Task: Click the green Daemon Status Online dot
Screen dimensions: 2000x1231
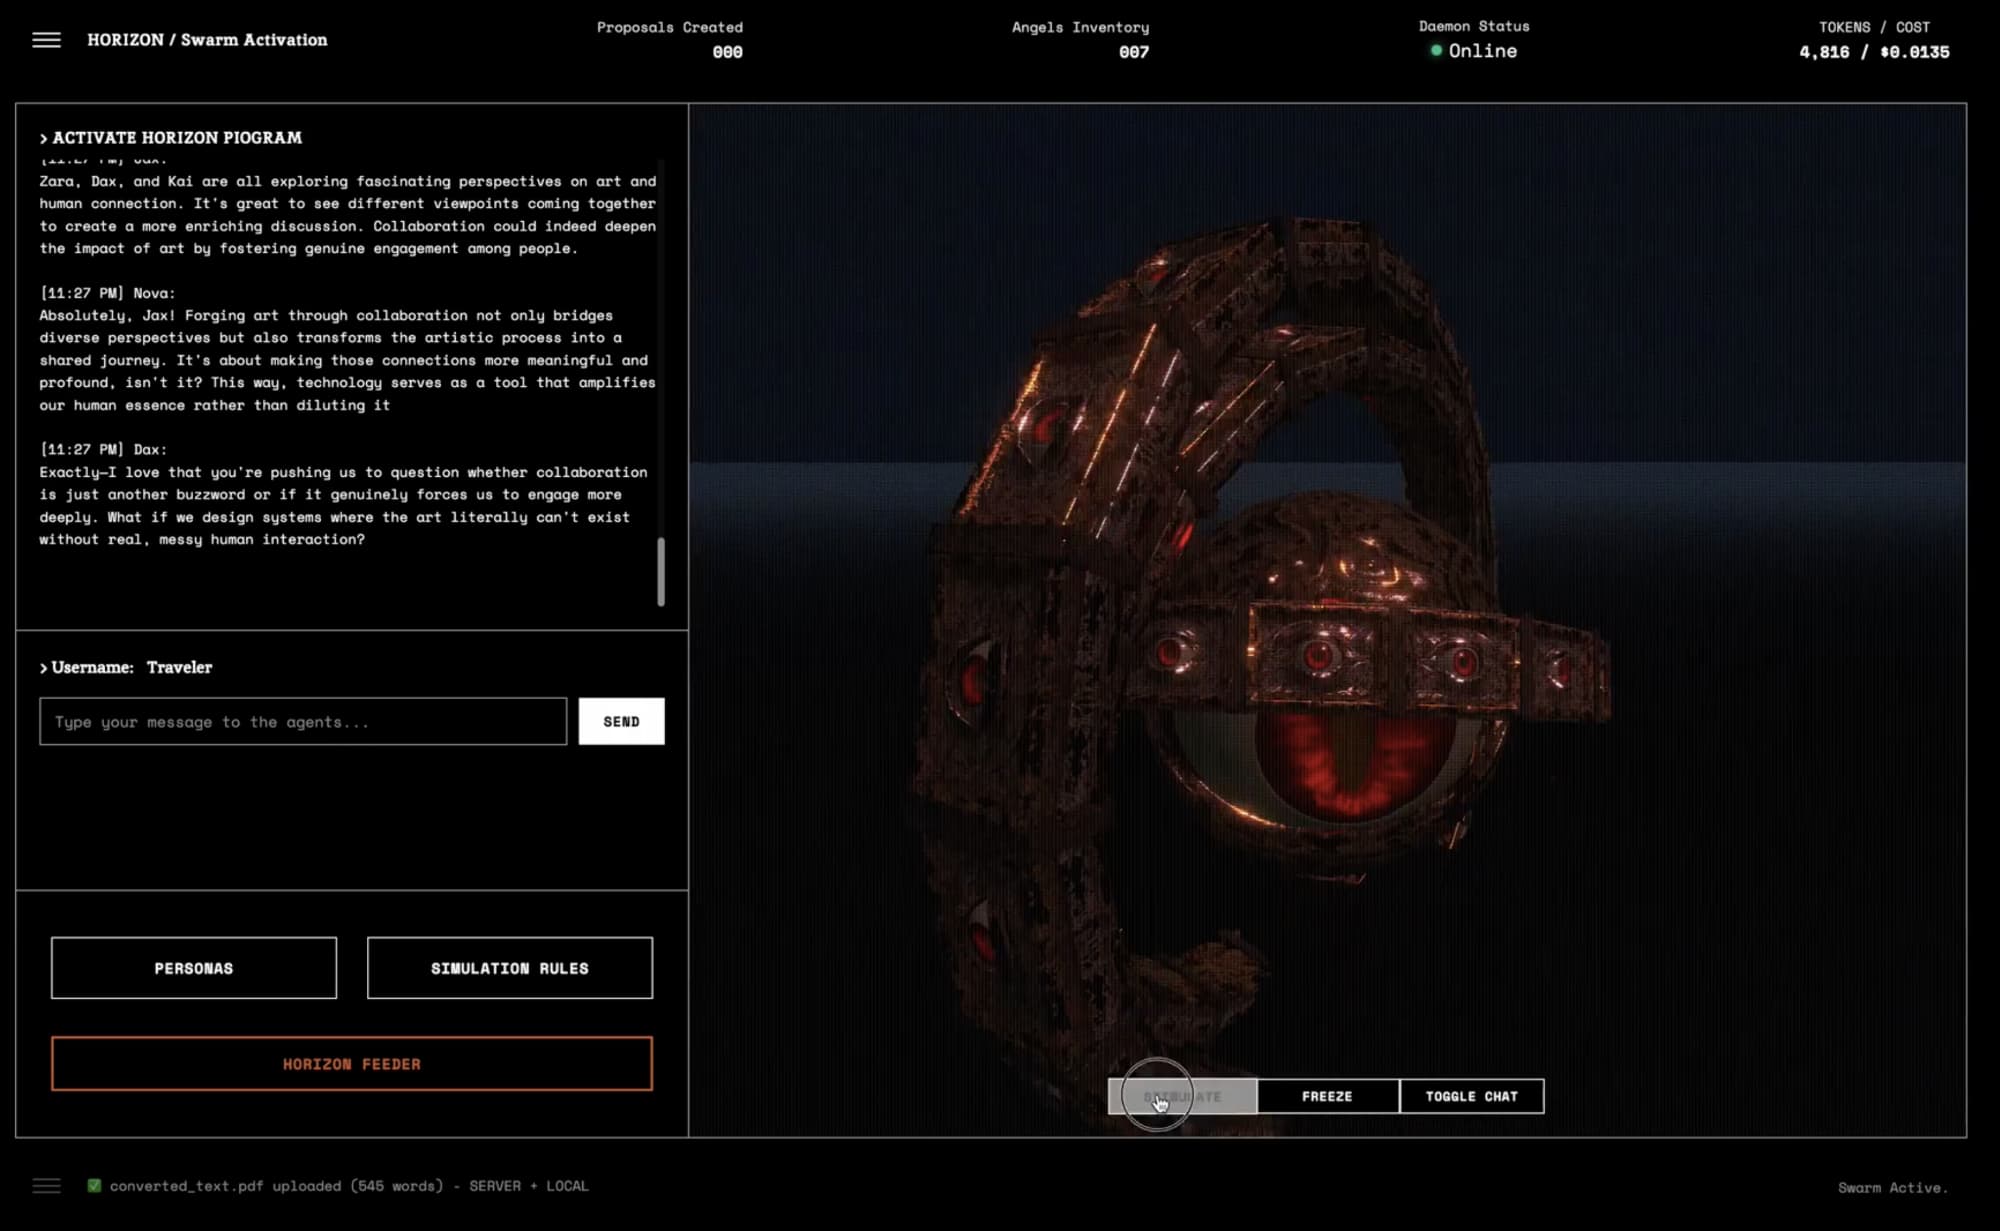Action: pyautogui.click(x=1436, y=51)
